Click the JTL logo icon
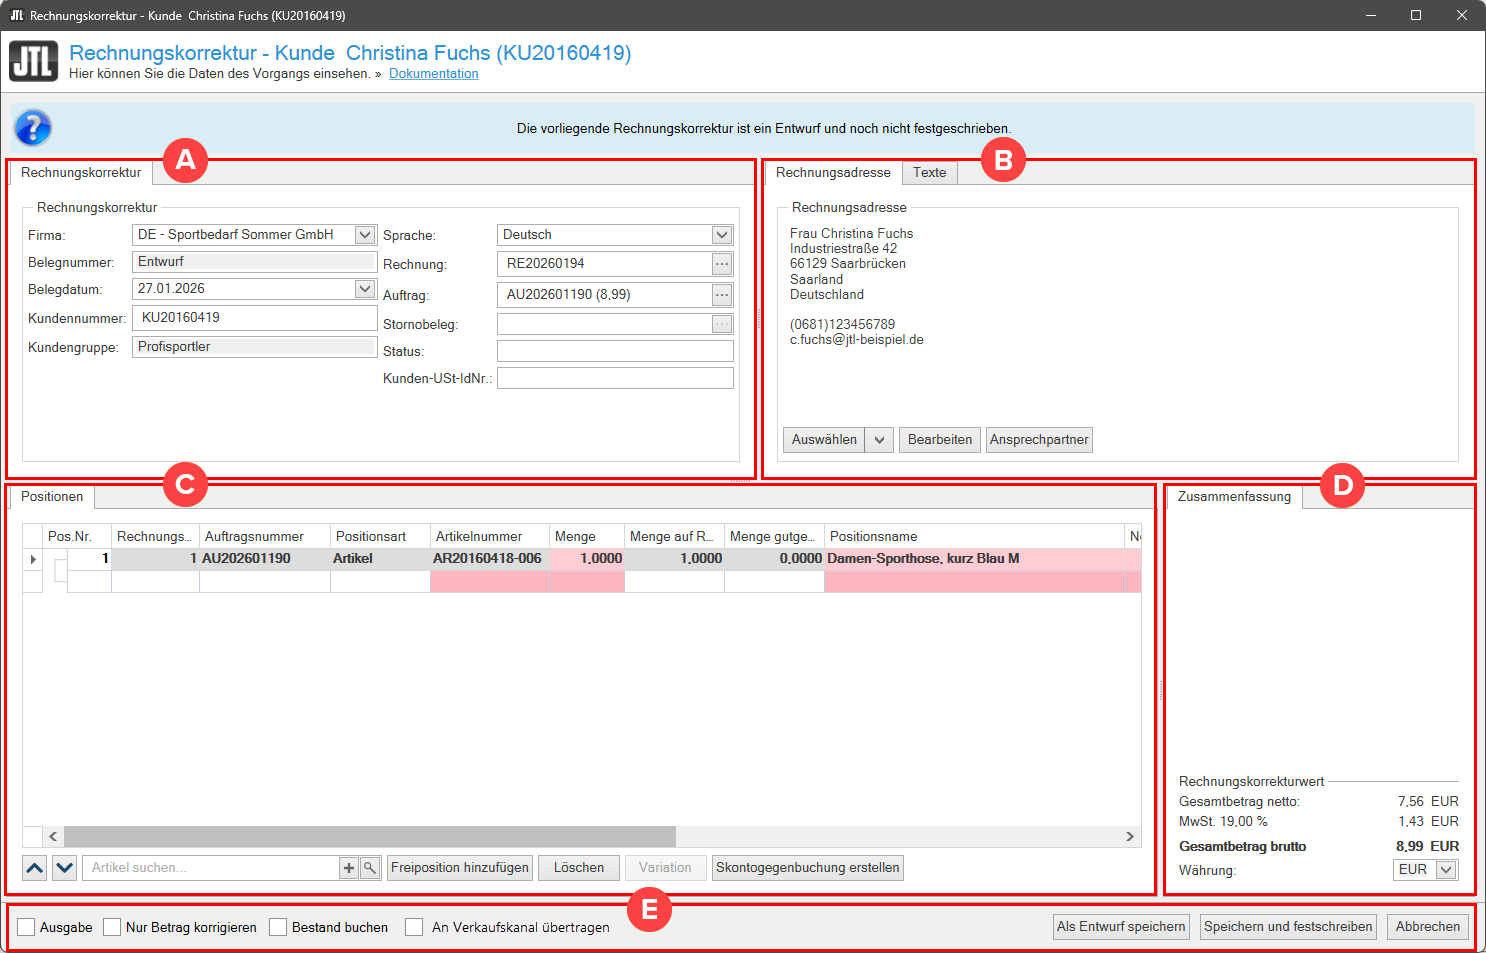 (34, 62)
